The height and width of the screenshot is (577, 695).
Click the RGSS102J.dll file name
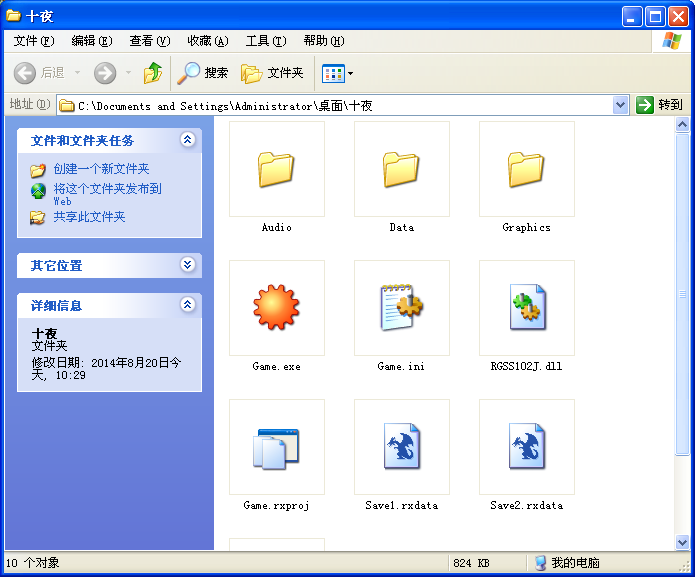pyautogui.click(x=527, y=366)
